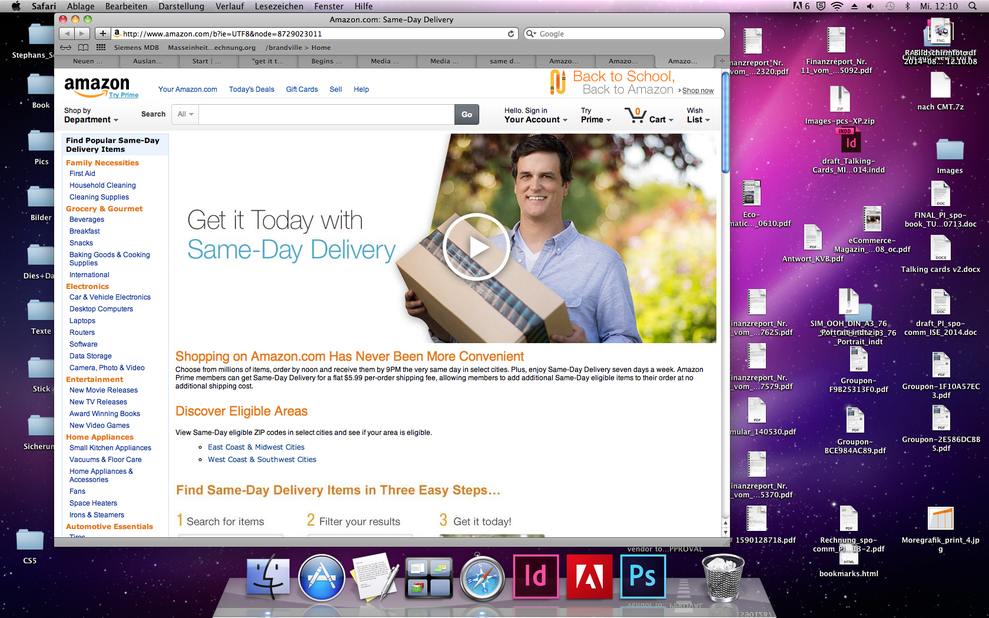This screenshot has height=618, width=989.
Task: Open Mission Control in the Dock
Action: click(x=429, y=578)
